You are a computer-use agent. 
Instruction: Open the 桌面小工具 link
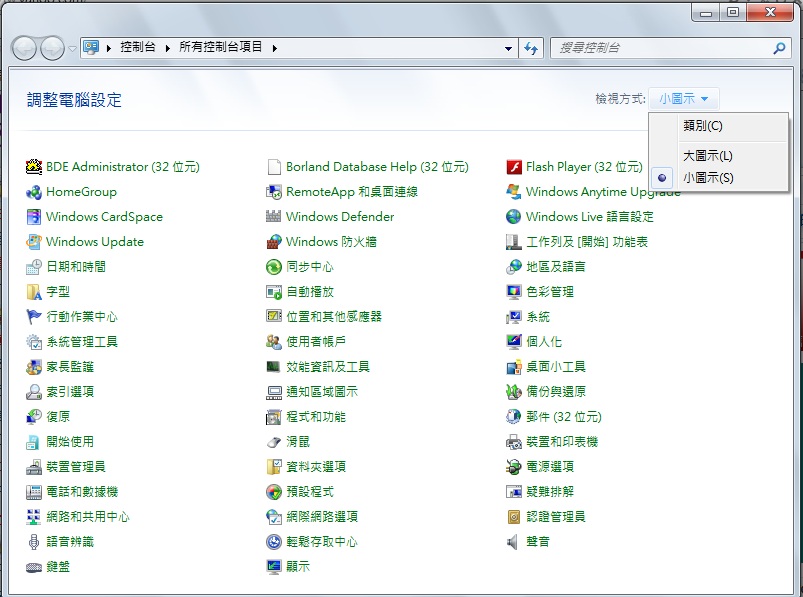(556, 367)
